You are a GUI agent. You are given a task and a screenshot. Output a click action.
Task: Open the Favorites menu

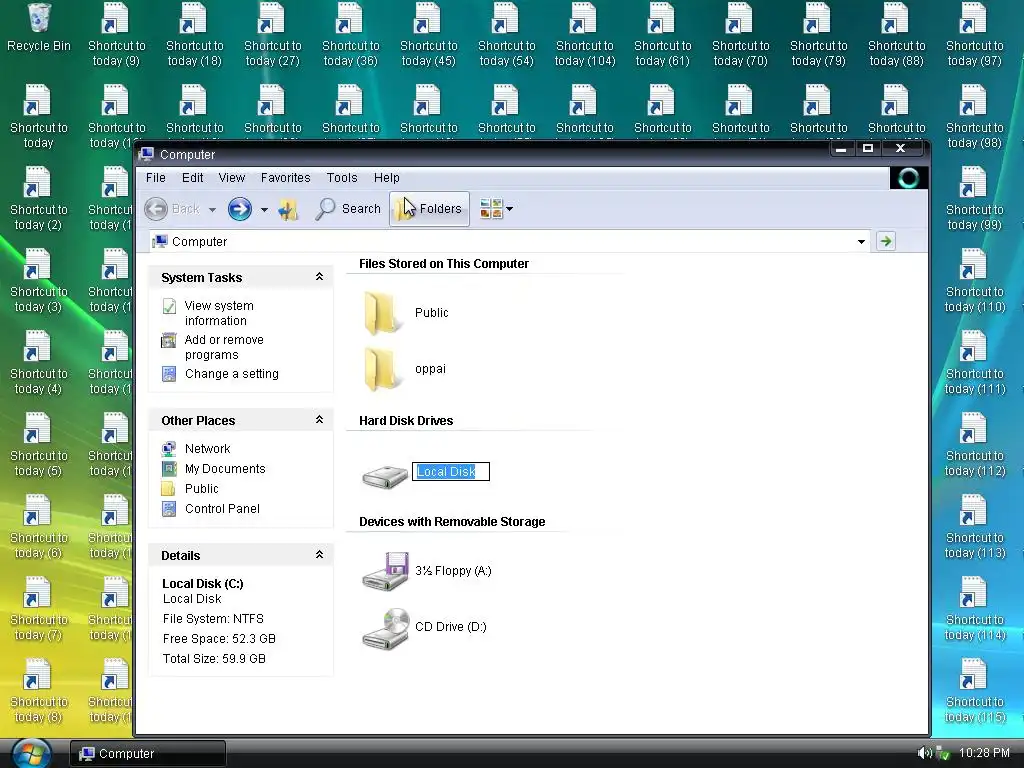coord(285,178)
